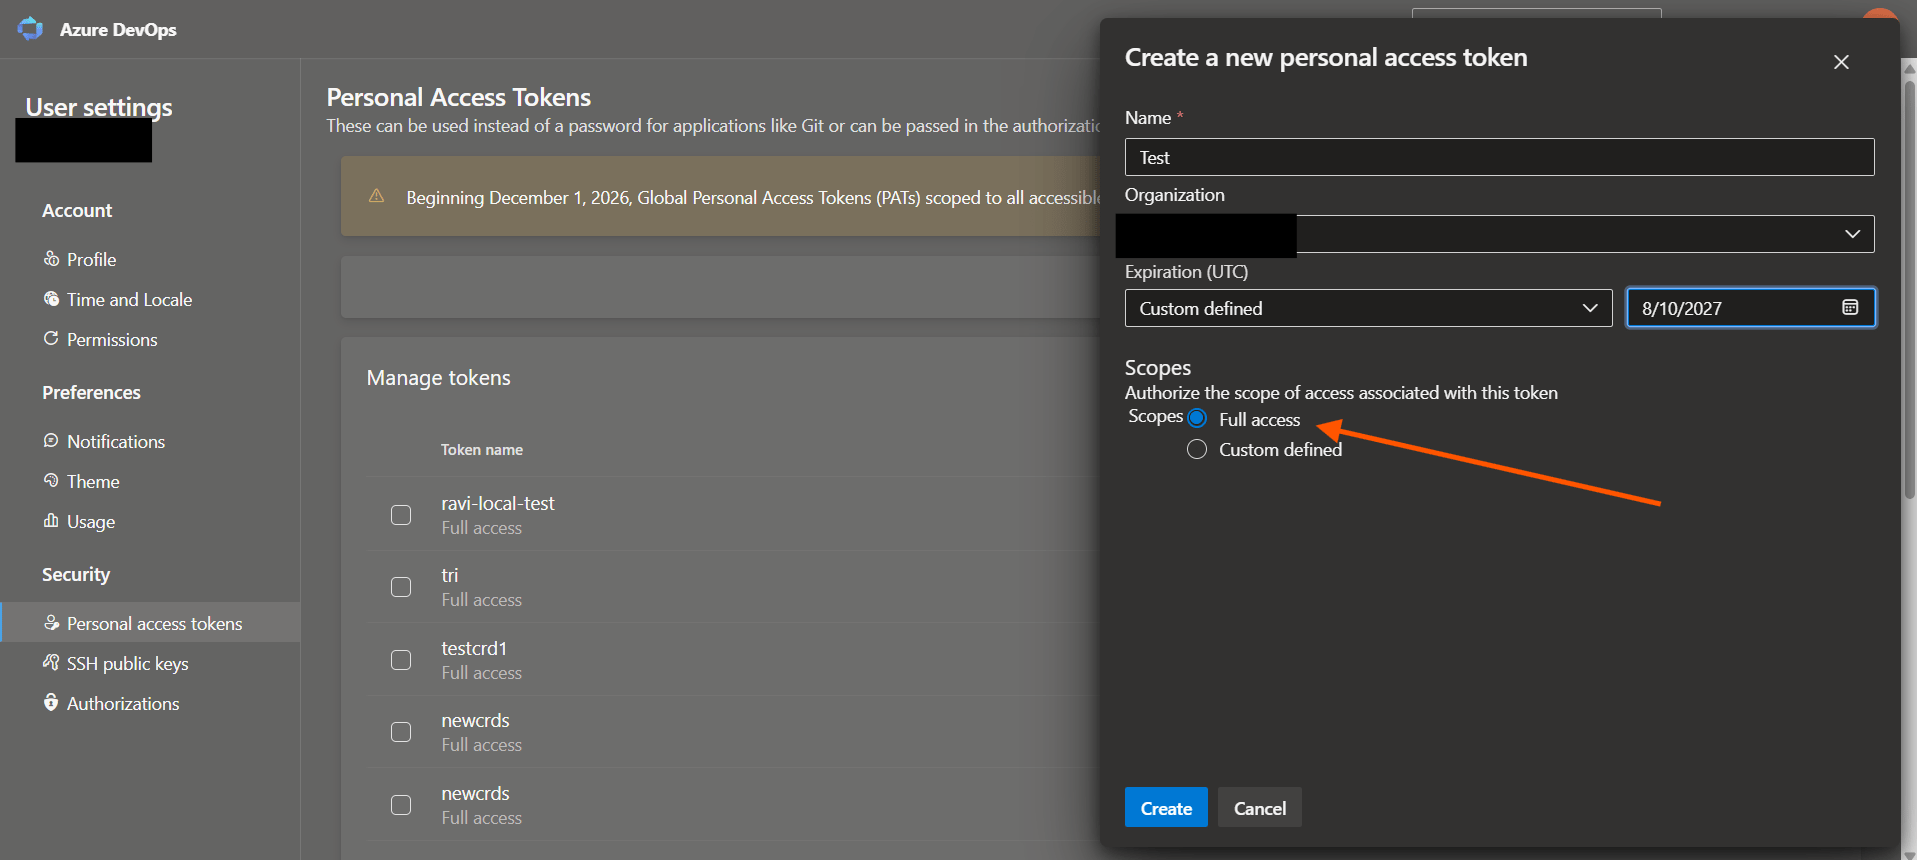Open the expiration date calendar picker icon

[1850, 308]
